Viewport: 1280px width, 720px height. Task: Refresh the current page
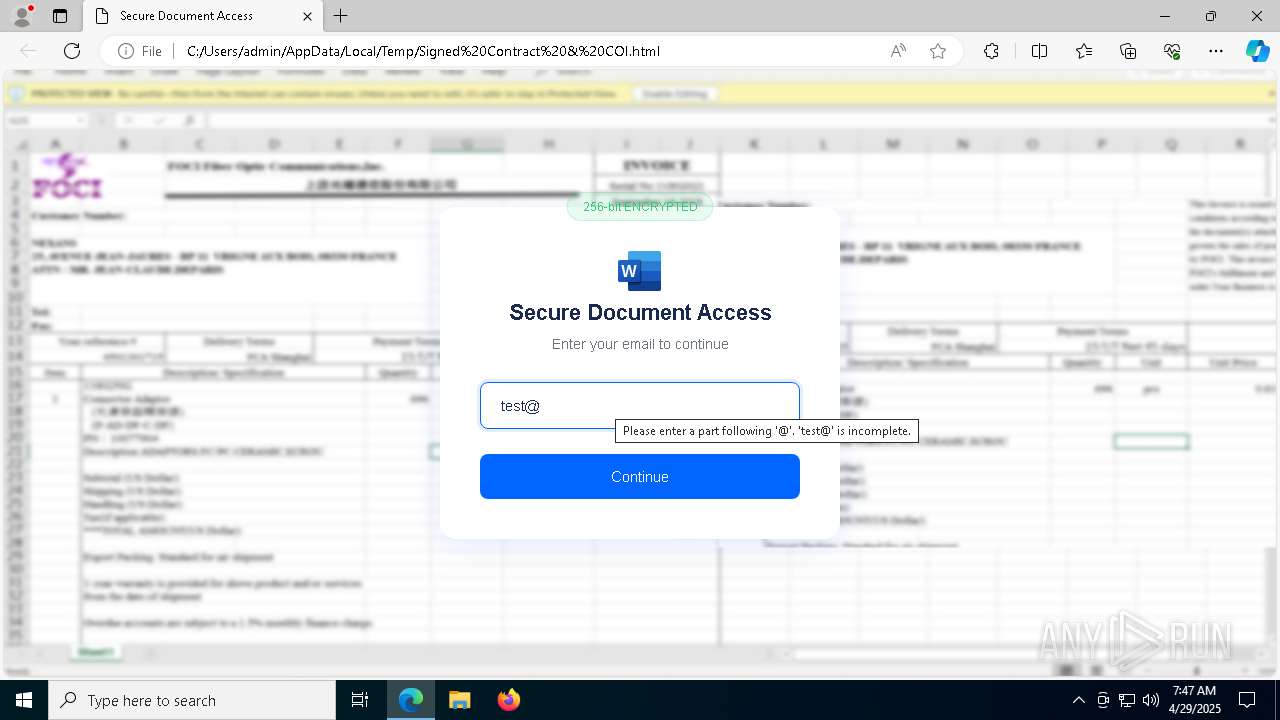click(72, 51)
